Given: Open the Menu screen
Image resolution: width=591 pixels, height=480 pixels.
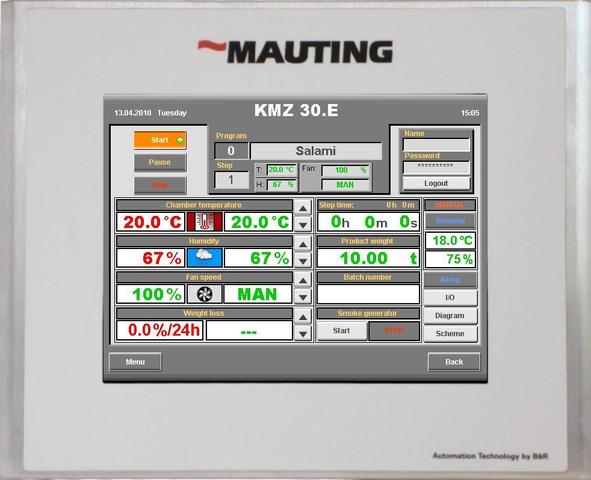Looking at the screenshot, I should tap(135, 362).
